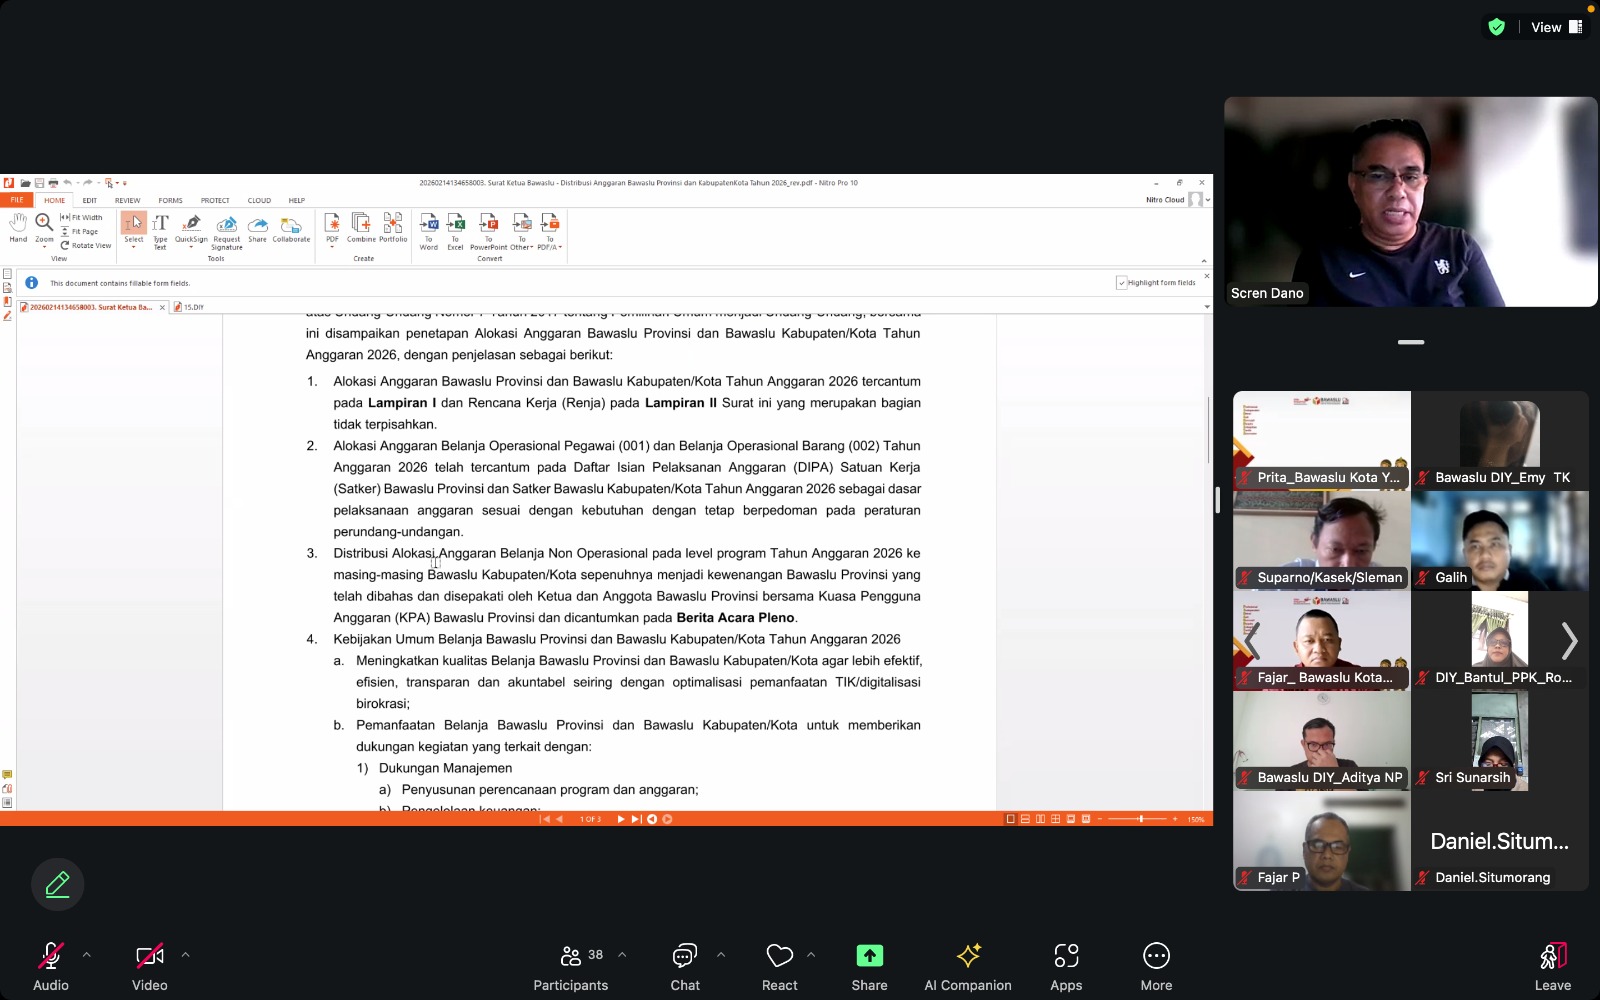Leave the meeting
The width and height of the screenshot is (1600, 1000).
1553,967
